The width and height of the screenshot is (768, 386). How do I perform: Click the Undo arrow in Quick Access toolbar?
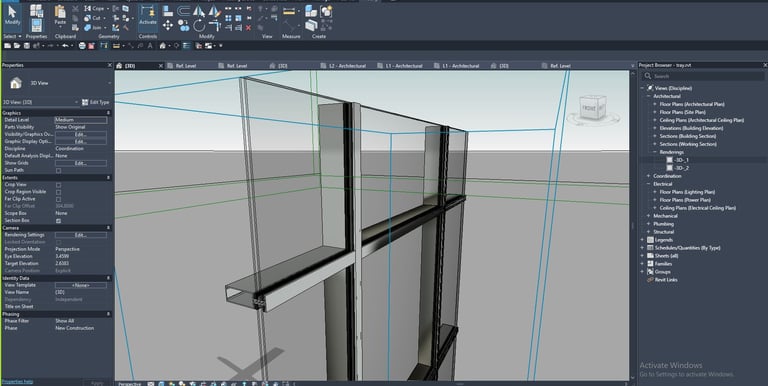tap(65, 46)
